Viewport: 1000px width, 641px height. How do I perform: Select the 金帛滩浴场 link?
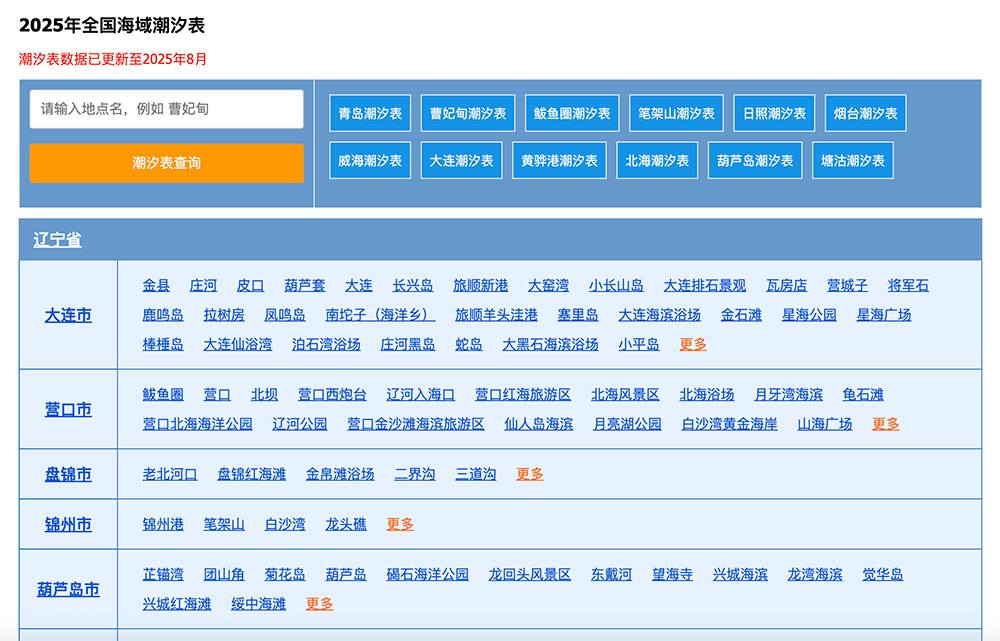340,474
